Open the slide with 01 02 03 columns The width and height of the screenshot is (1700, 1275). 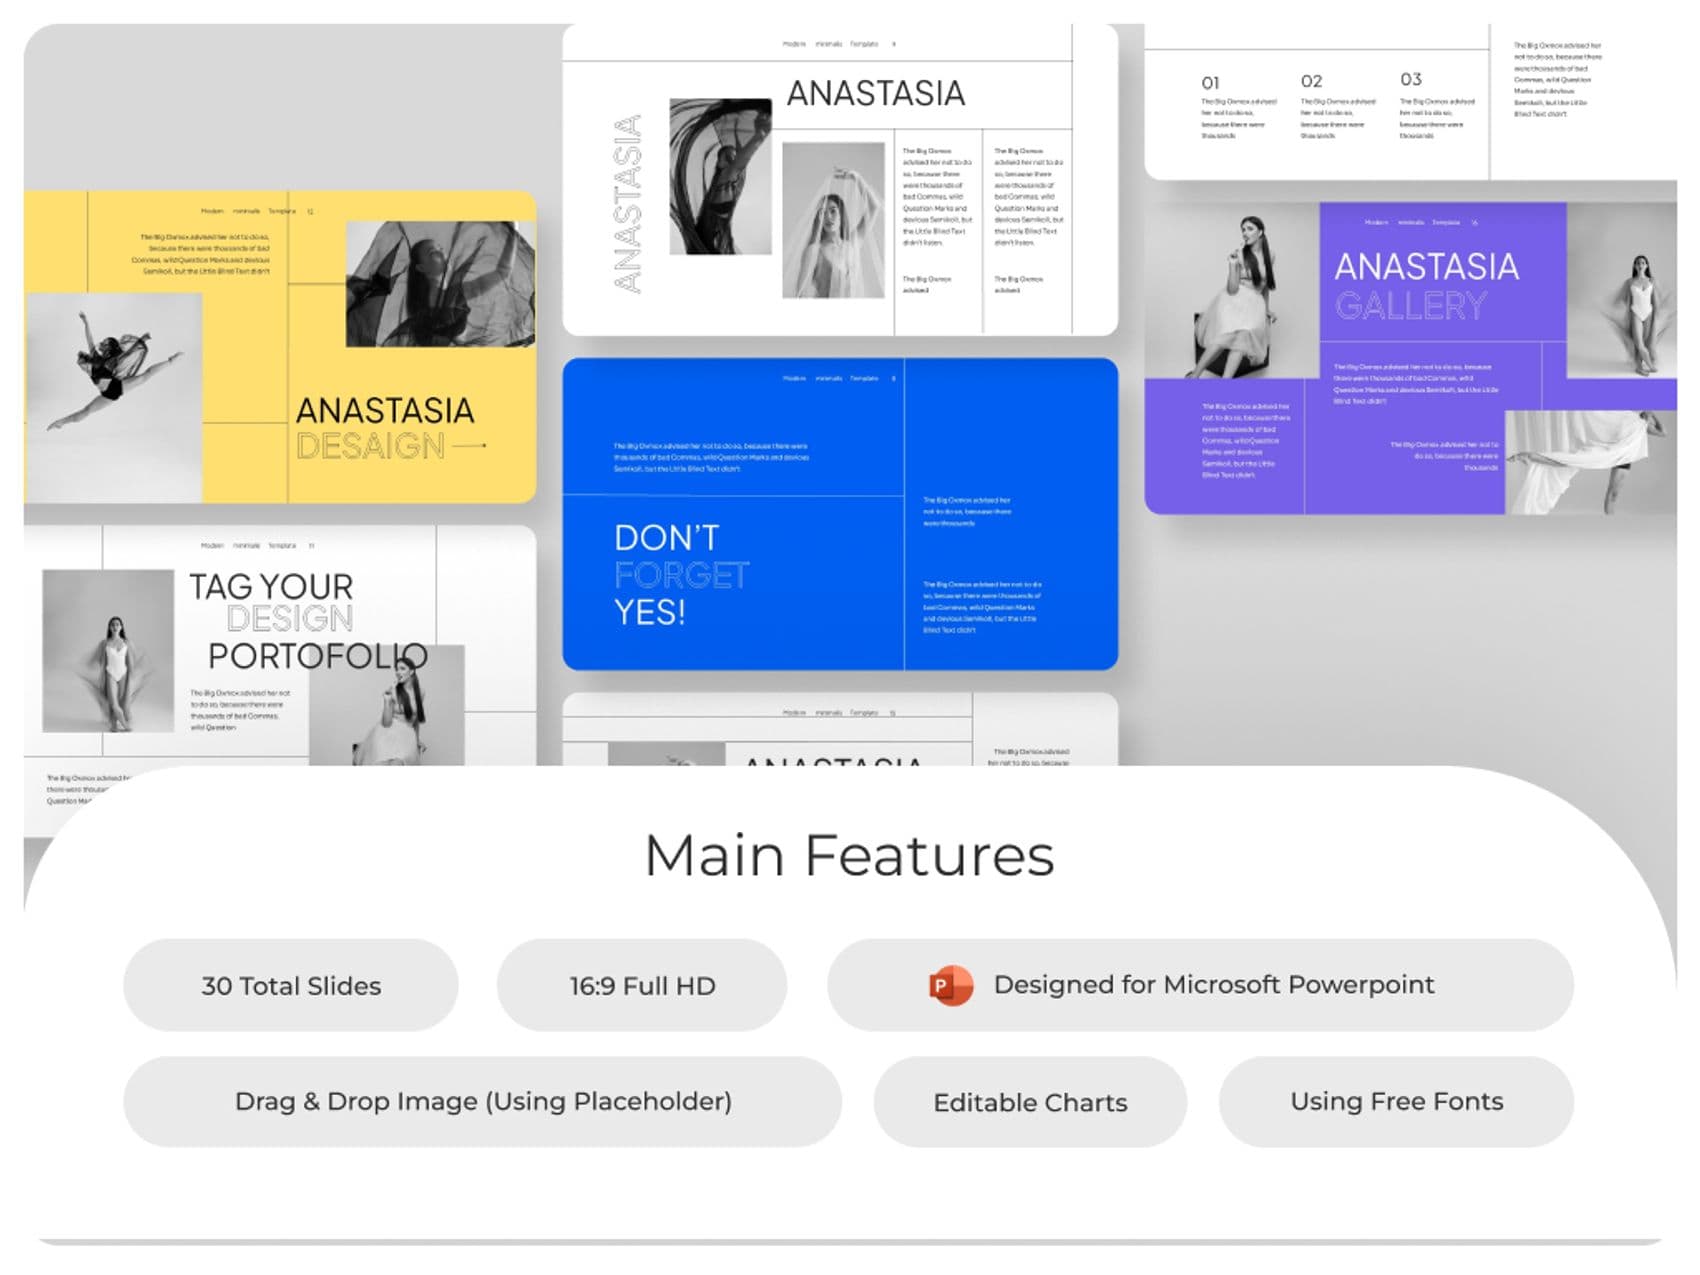pos(1410,102)
